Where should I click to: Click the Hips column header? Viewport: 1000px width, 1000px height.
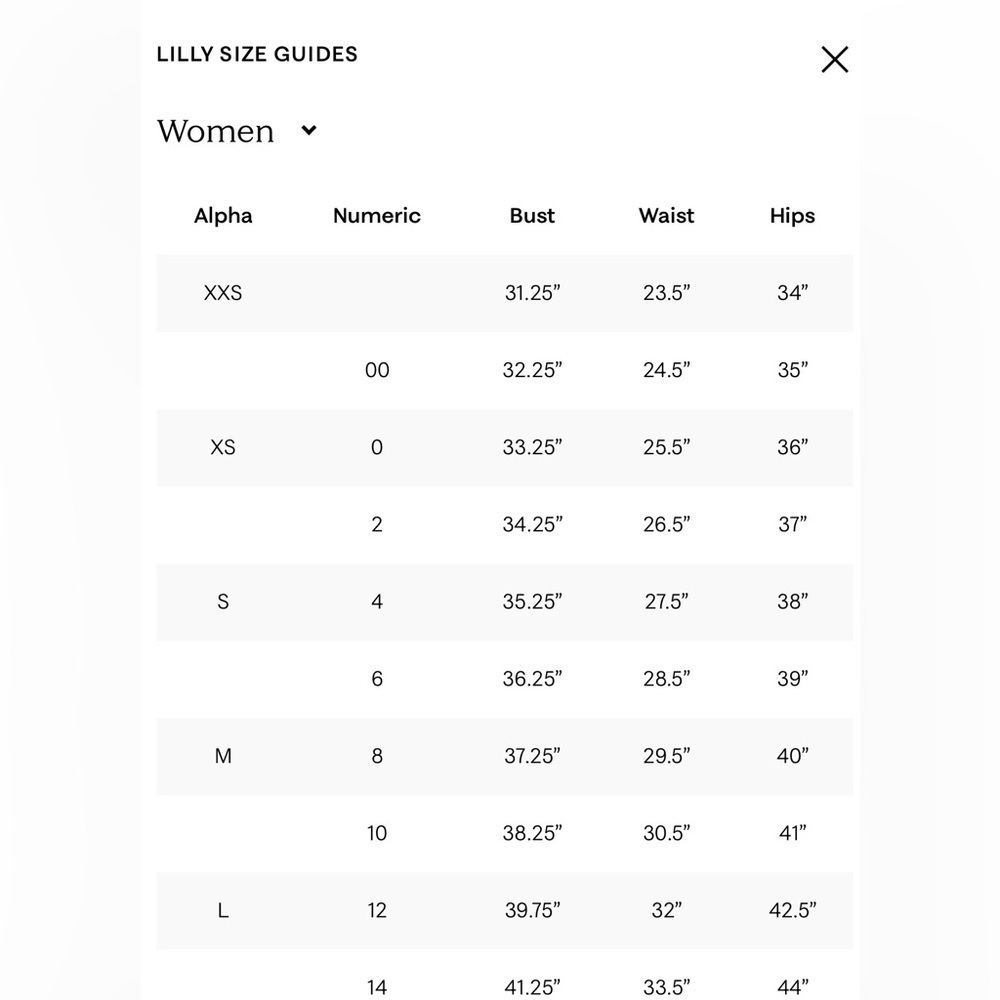point(792,216)
